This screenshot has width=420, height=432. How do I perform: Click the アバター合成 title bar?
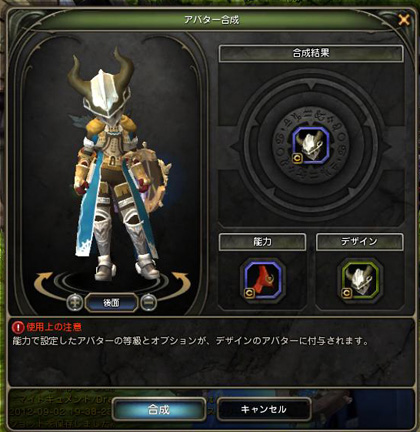(212, 20)
